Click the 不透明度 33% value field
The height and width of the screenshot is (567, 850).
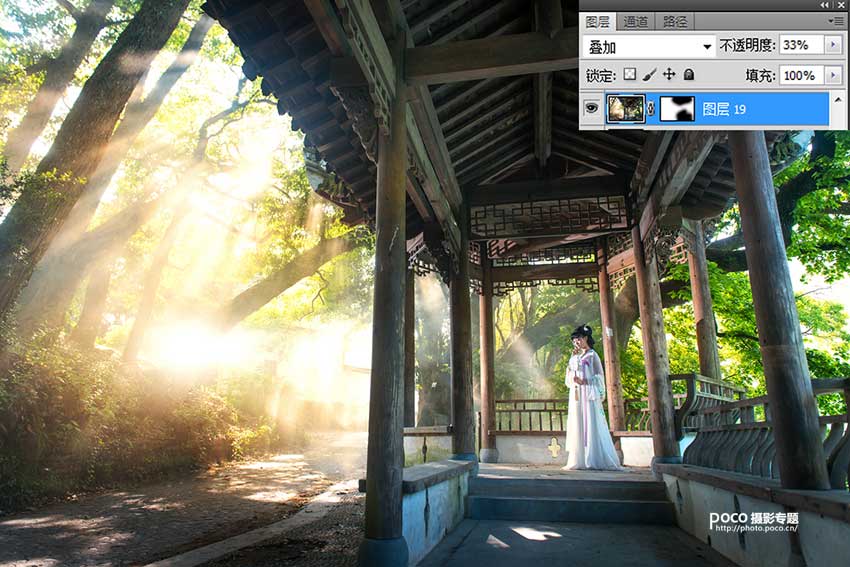tap(800, 45)
